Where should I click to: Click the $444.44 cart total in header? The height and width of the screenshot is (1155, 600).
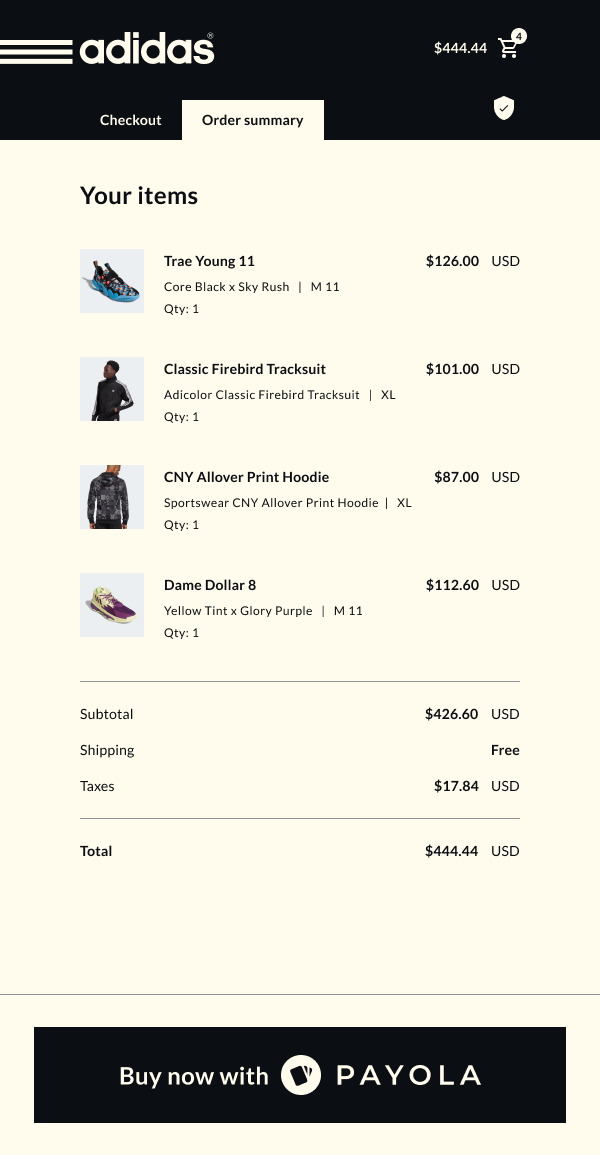460,48
